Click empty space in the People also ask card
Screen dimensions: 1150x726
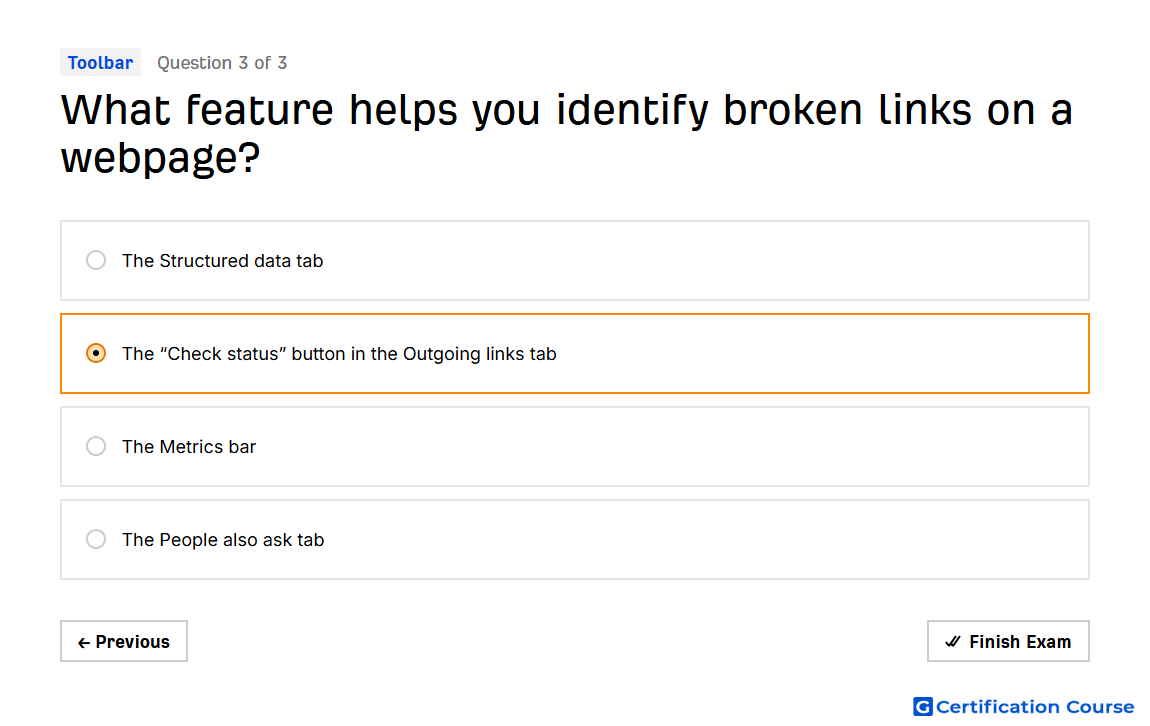[x=697, y=540]
